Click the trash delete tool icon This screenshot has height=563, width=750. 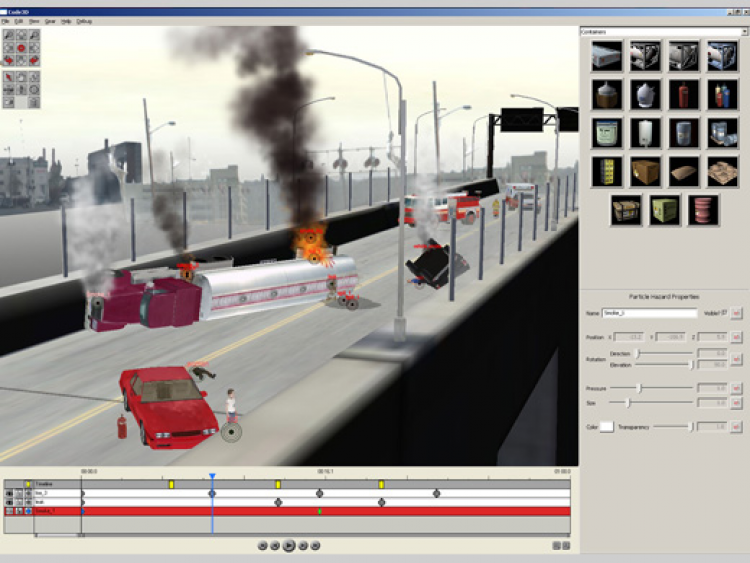pos(34,102)
